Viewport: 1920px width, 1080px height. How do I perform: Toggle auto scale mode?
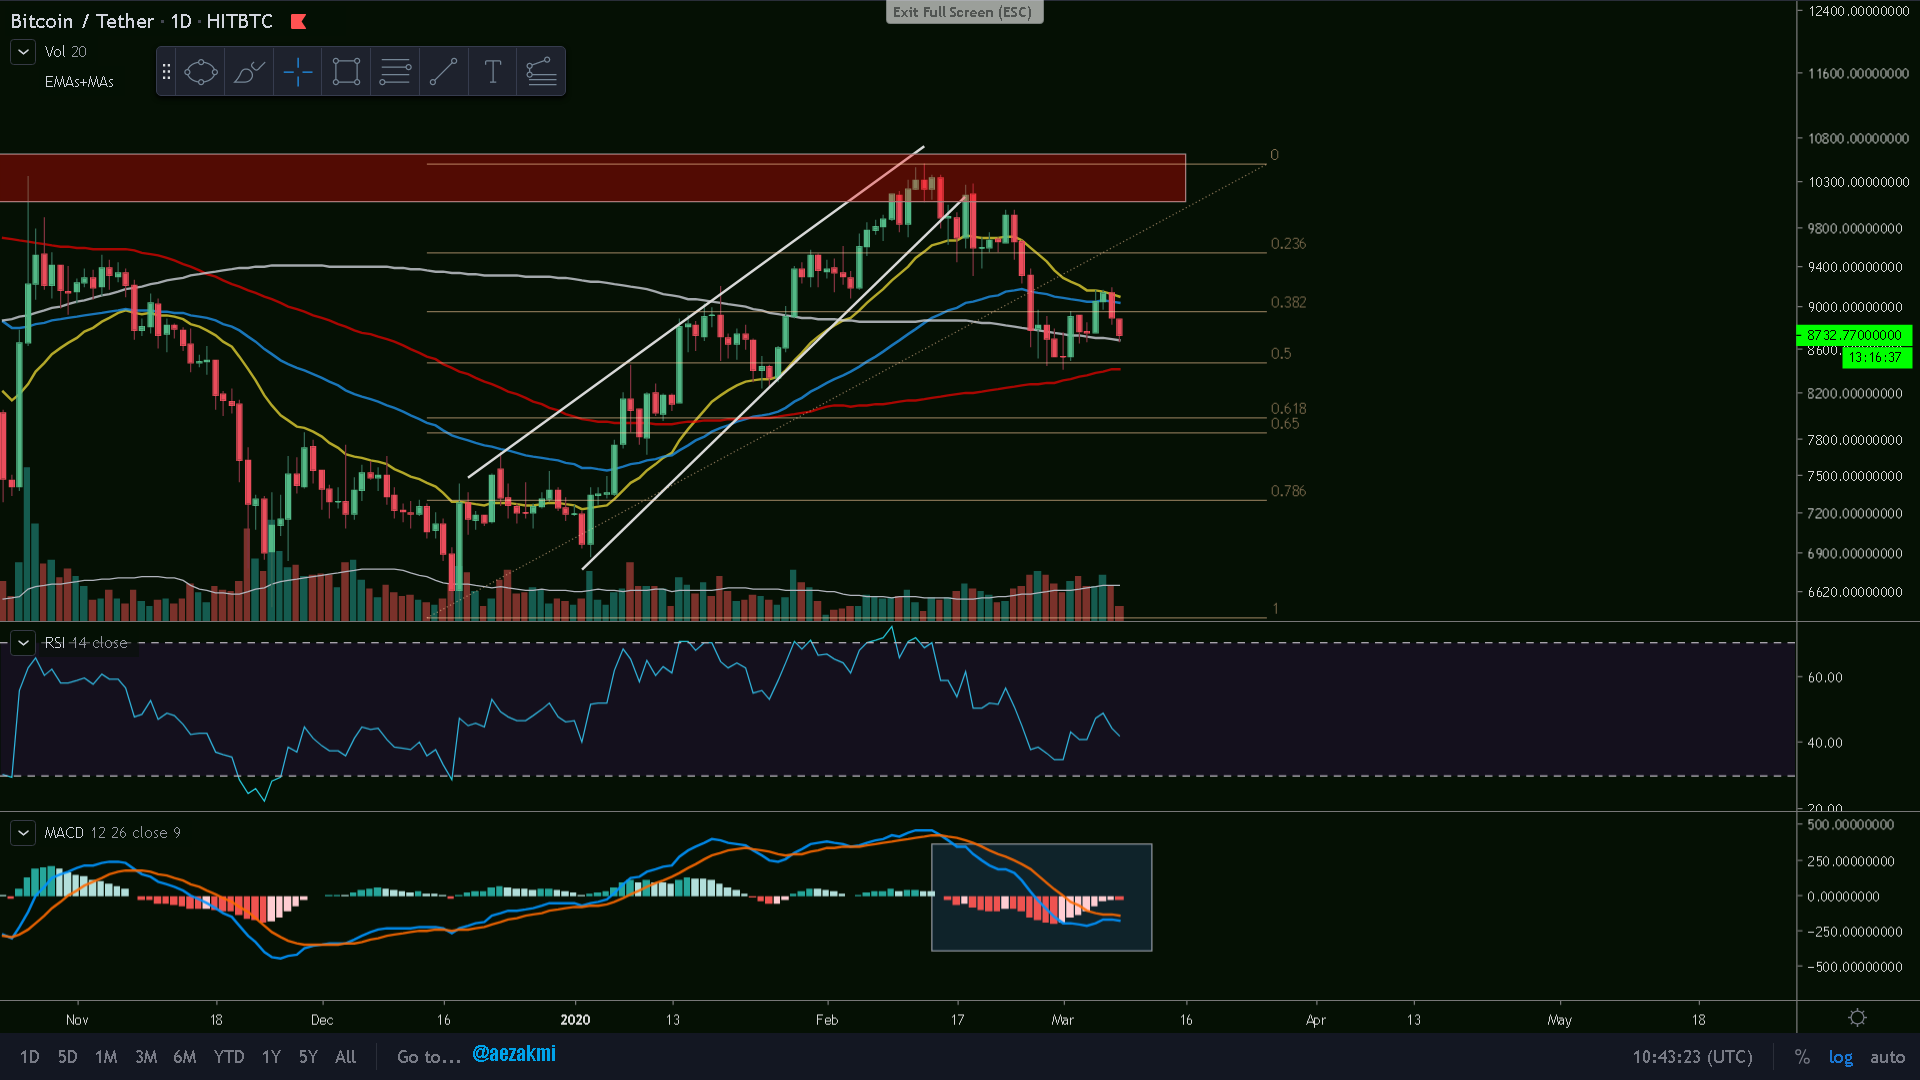(1887, 1057)
